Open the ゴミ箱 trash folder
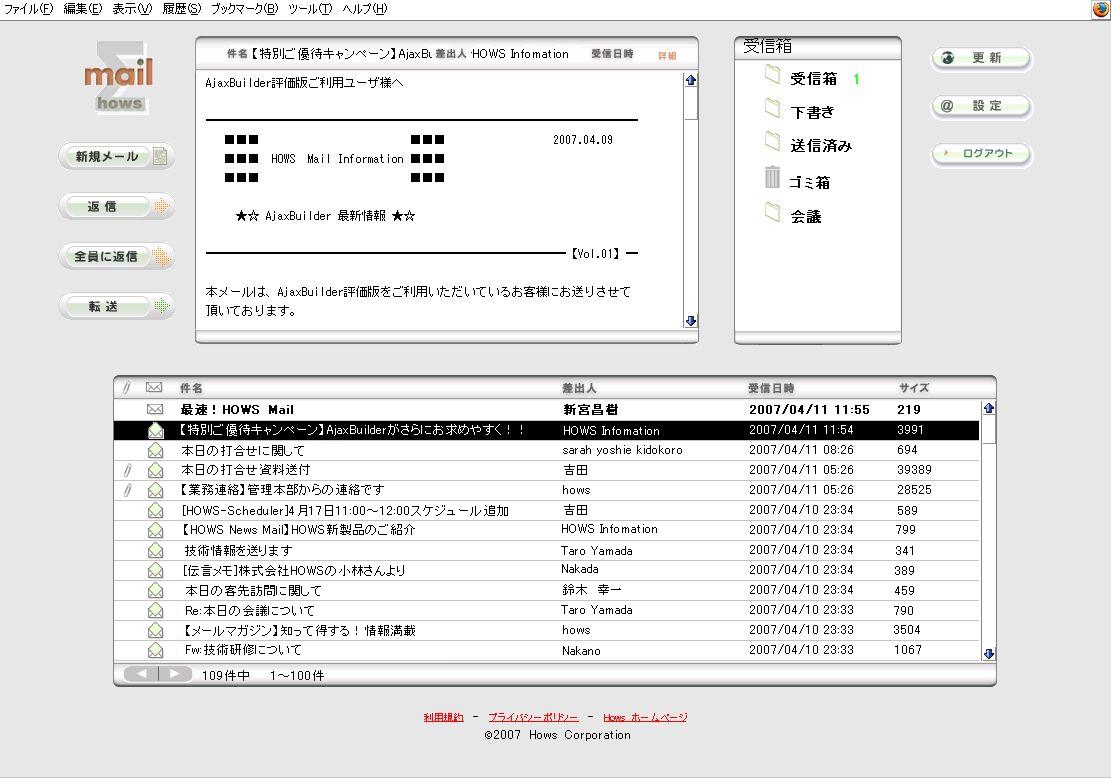Viewport: 1111px width, 778px height. point(809,182)
